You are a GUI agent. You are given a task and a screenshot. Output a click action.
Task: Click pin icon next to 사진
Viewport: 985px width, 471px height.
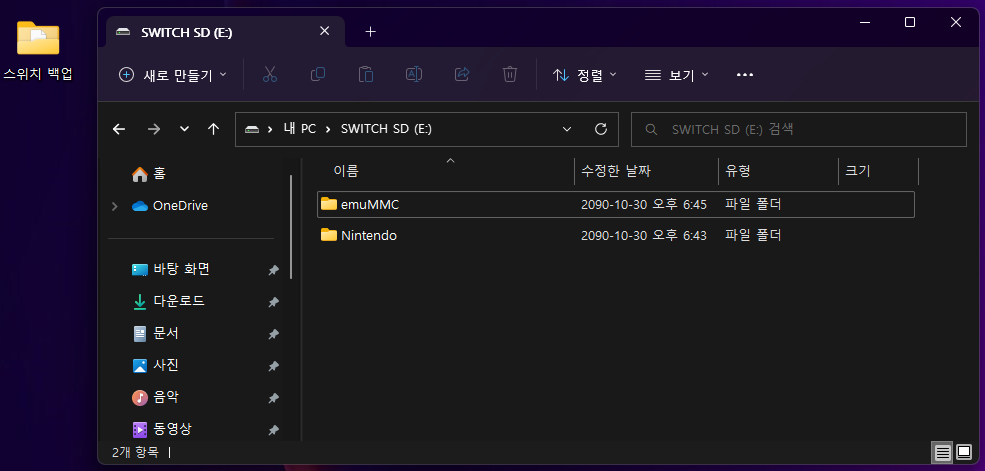pos(273,366)
